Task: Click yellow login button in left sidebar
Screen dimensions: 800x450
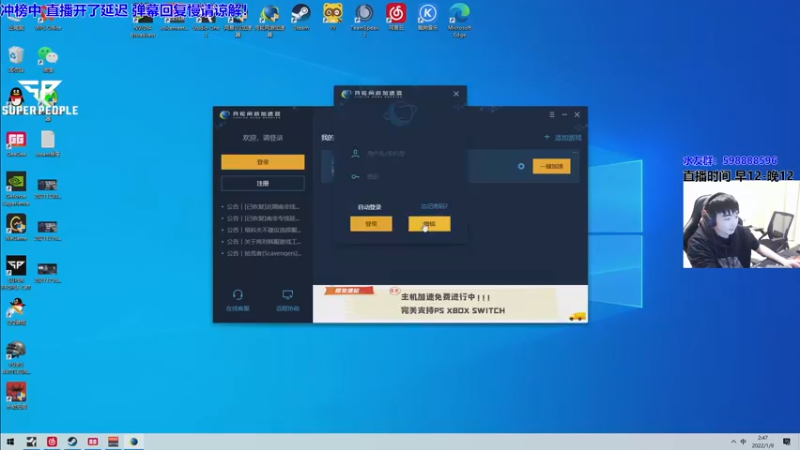Action: click(x=263, y=162)
